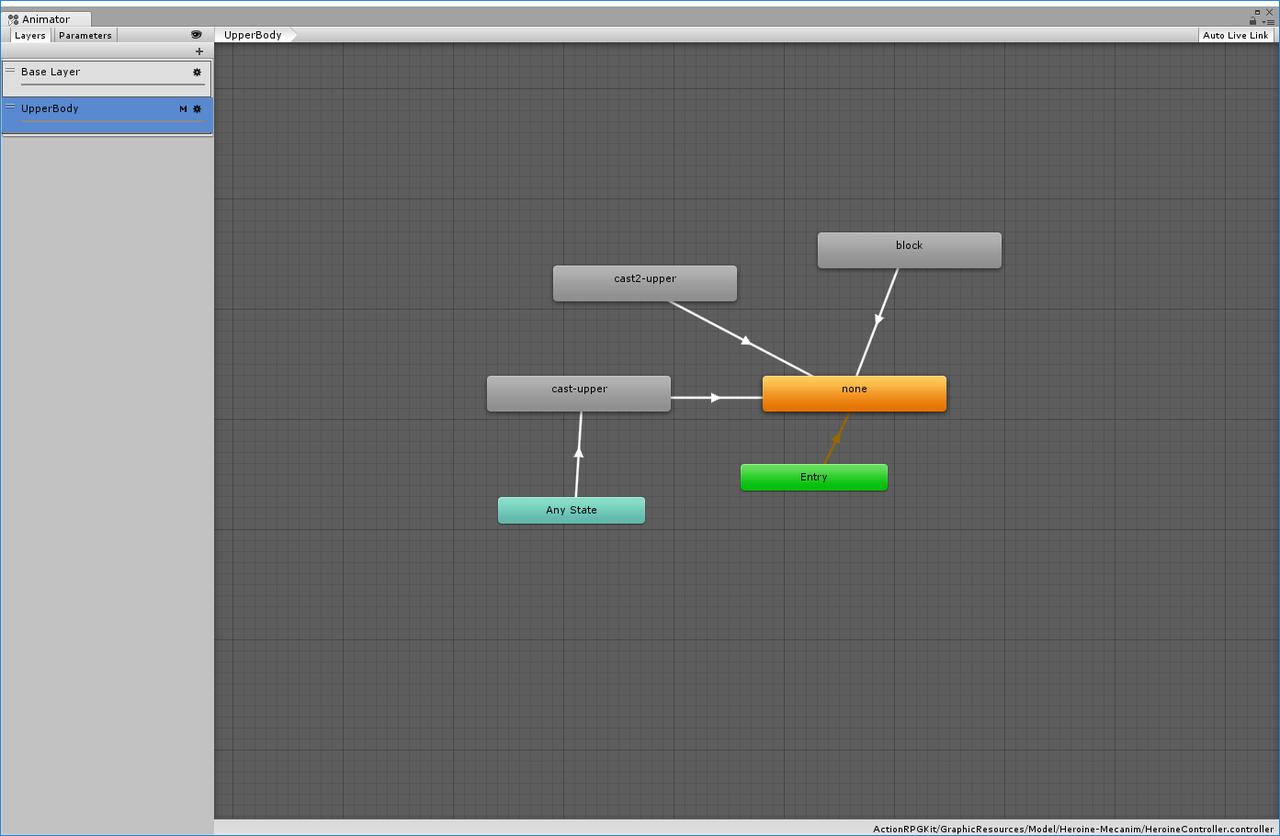The height and width of the screenshot is (836, 1280).
Task: Open the Base Layer settings gear
Action: click(196, 71)
